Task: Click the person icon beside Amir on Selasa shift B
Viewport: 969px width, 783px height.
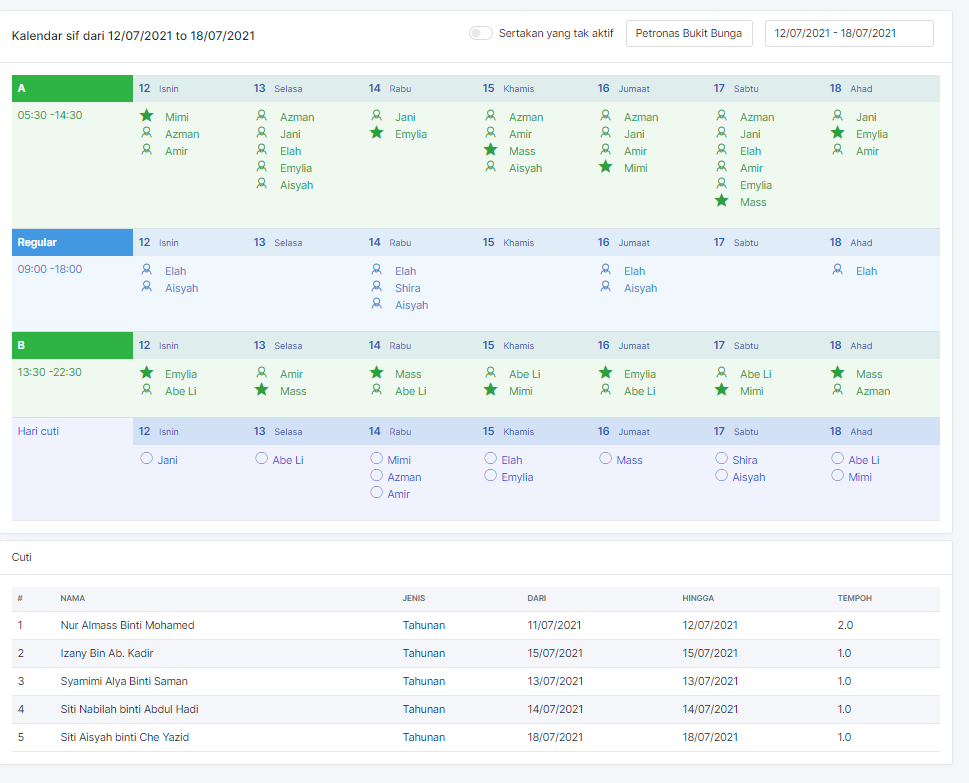Action: pyautogui.click(x=261, y=373)
